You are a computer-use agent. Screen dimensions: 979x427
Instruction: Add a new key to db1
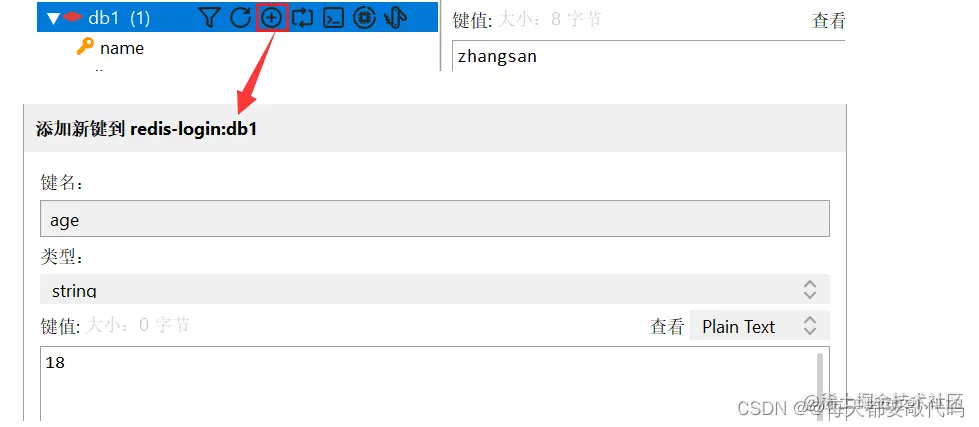(x=272, y=18)
